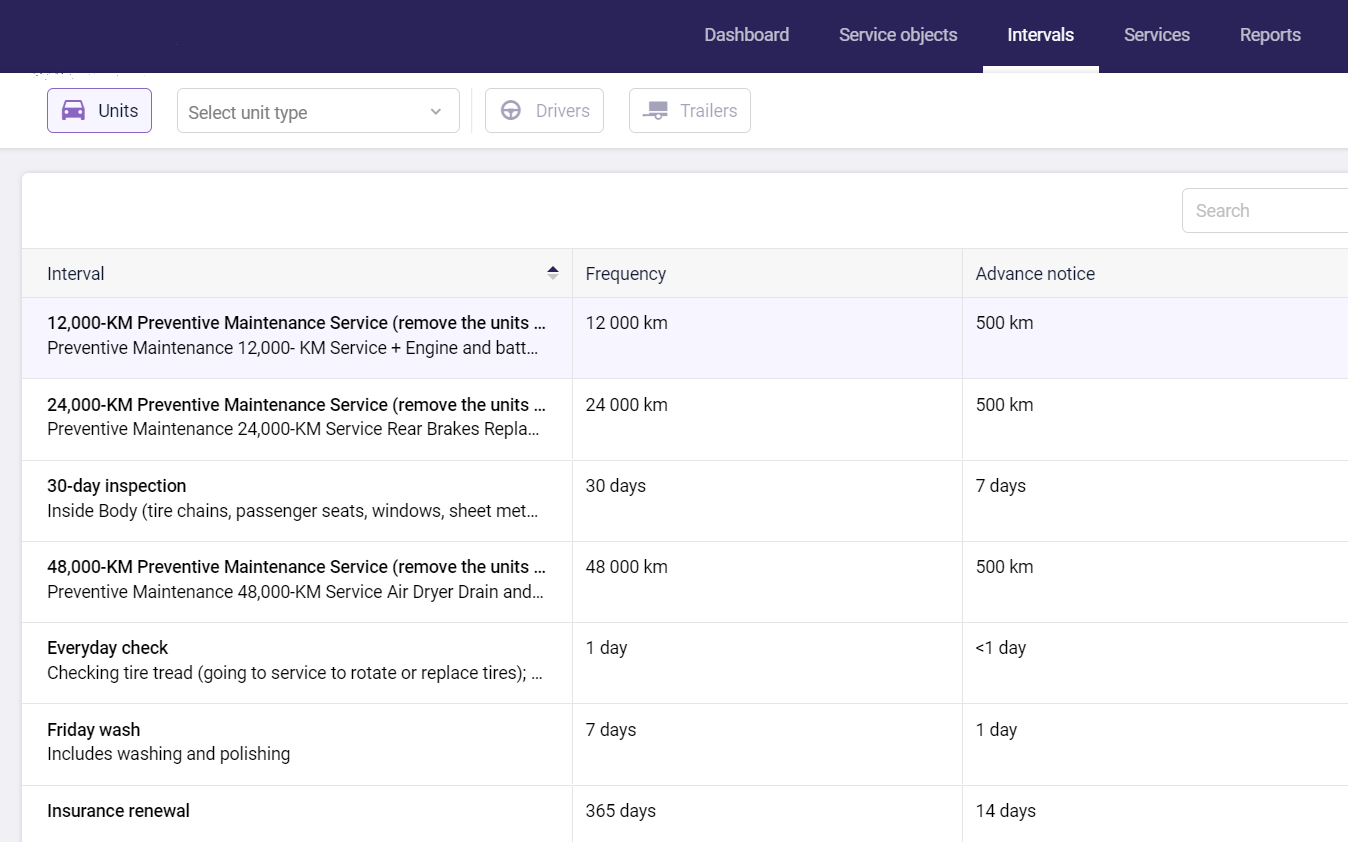Click the chevron in unit type selector
1348x842 pixels.
pos(436,112)
